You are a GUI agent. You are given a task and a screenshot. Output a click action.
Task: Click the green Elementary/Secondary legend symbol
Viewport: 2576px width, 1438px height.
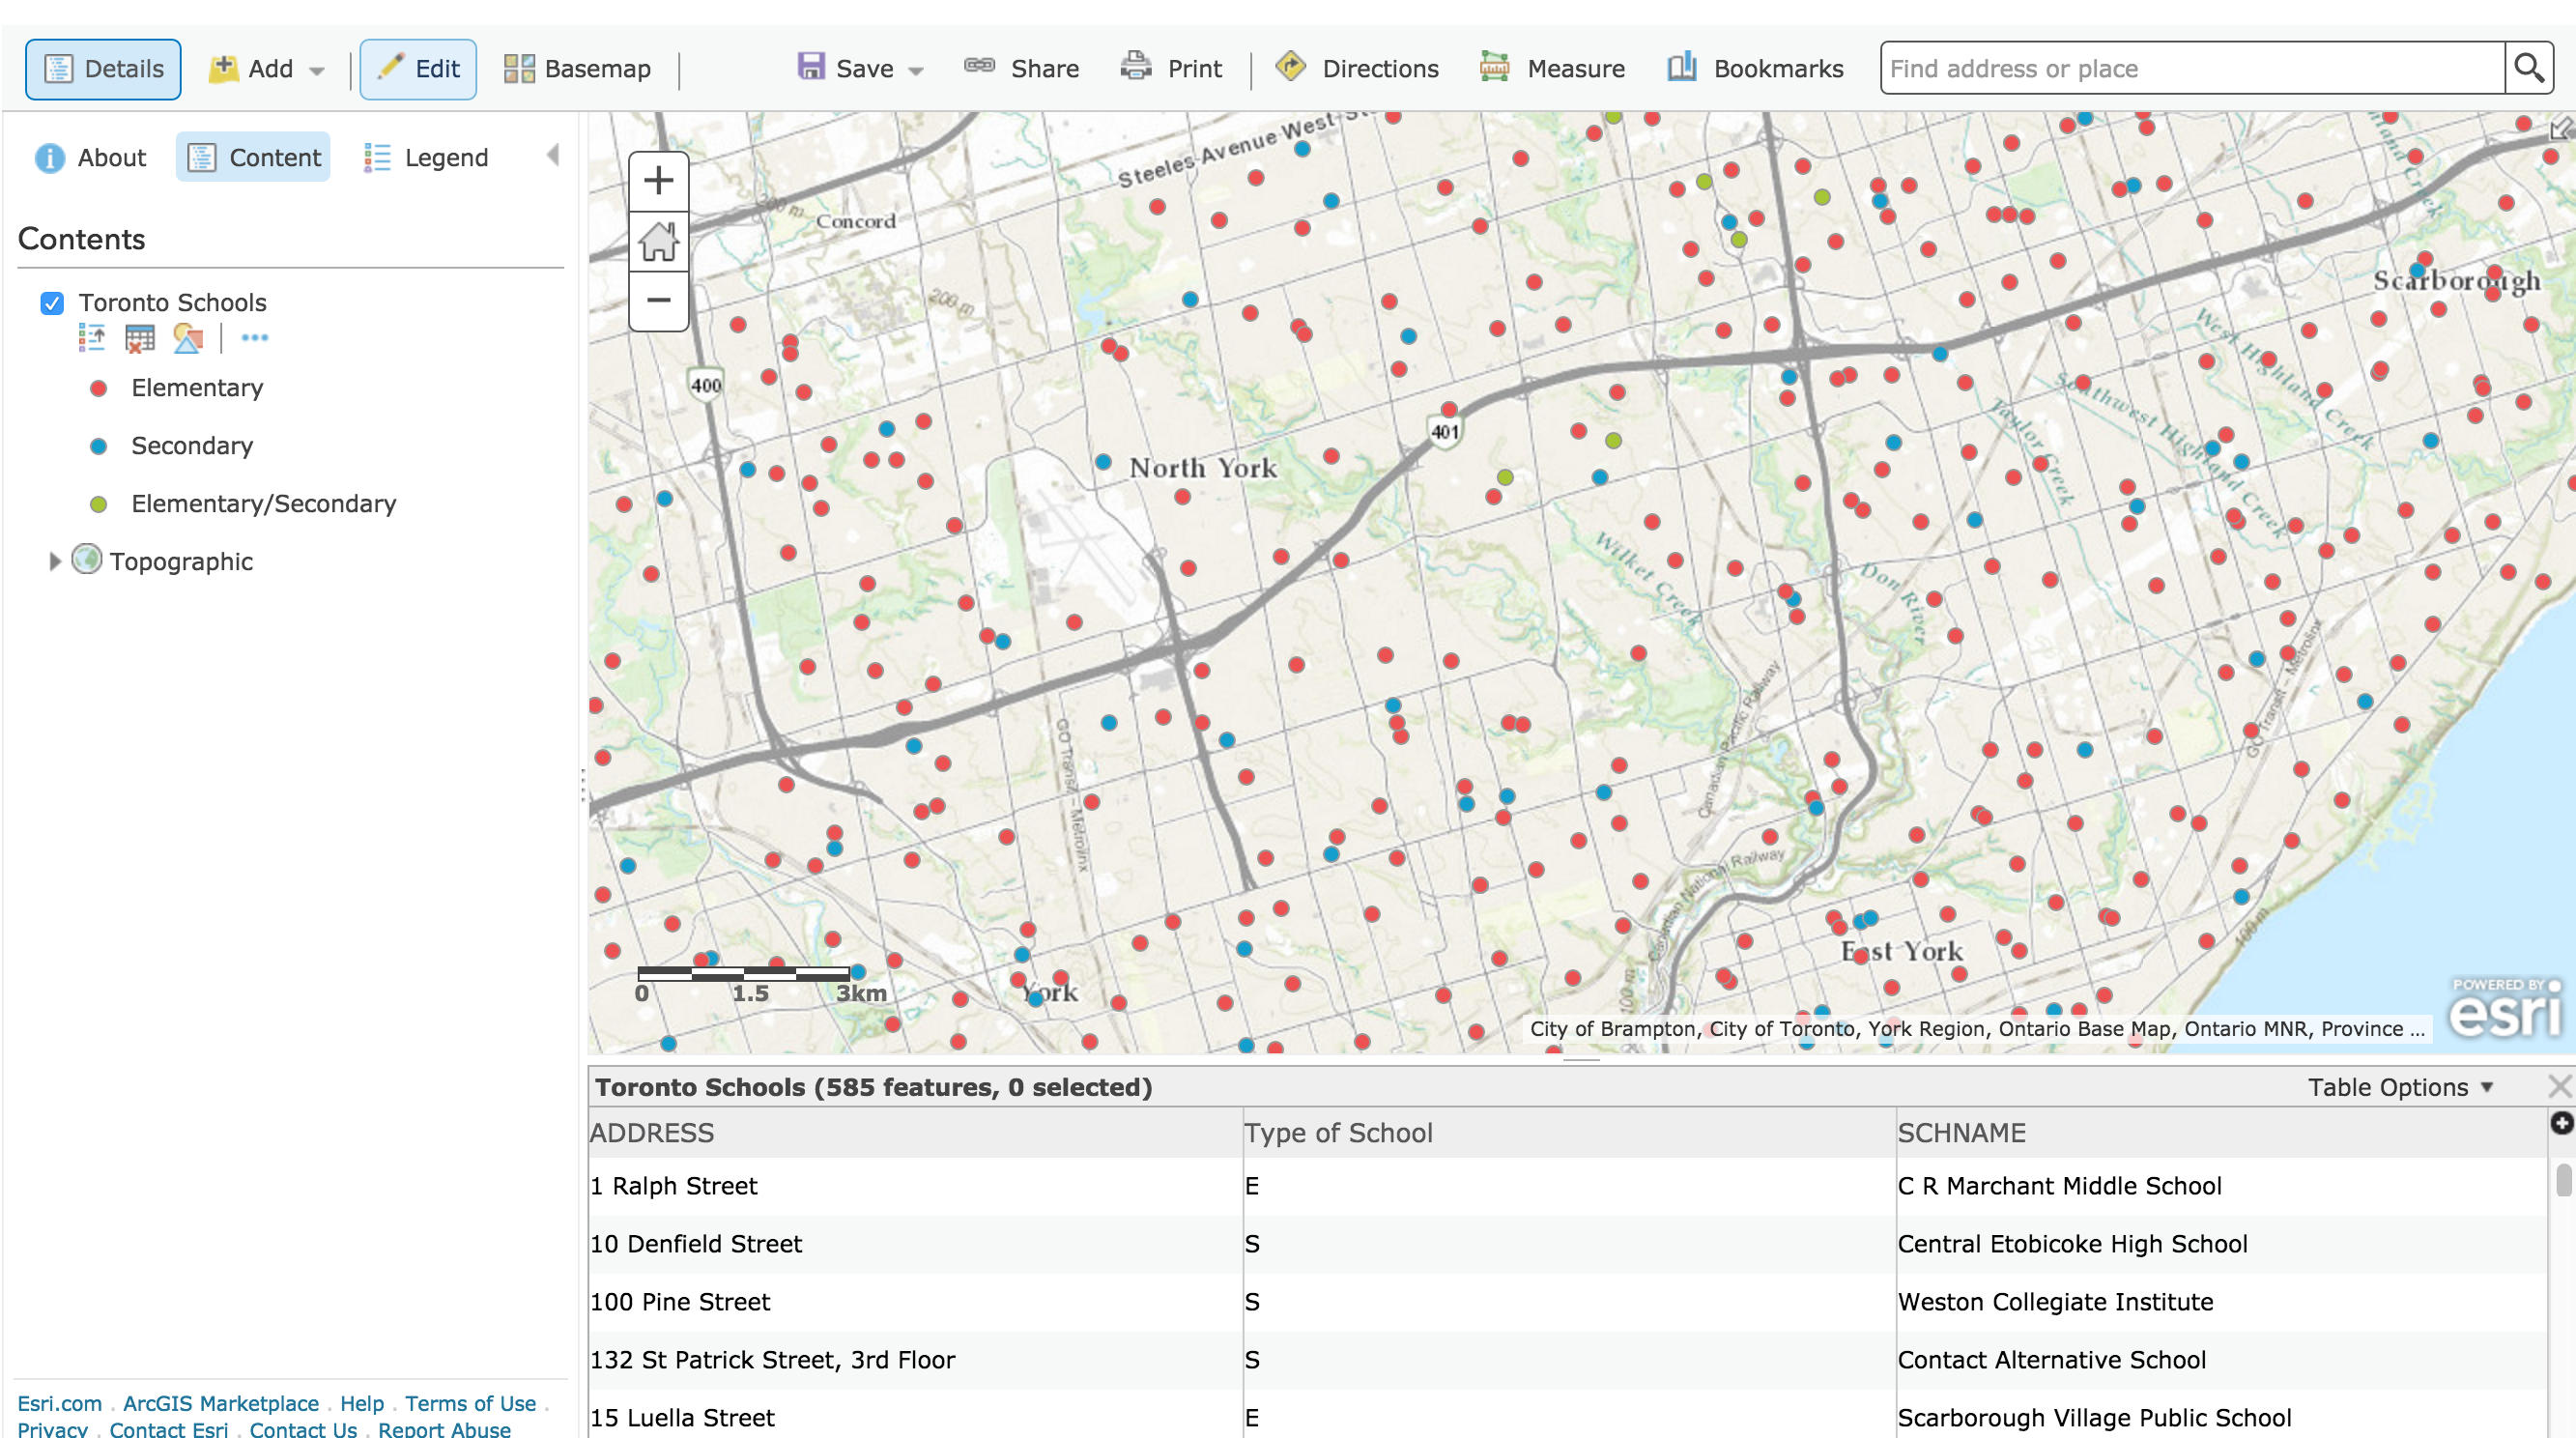tap(98, 504)
